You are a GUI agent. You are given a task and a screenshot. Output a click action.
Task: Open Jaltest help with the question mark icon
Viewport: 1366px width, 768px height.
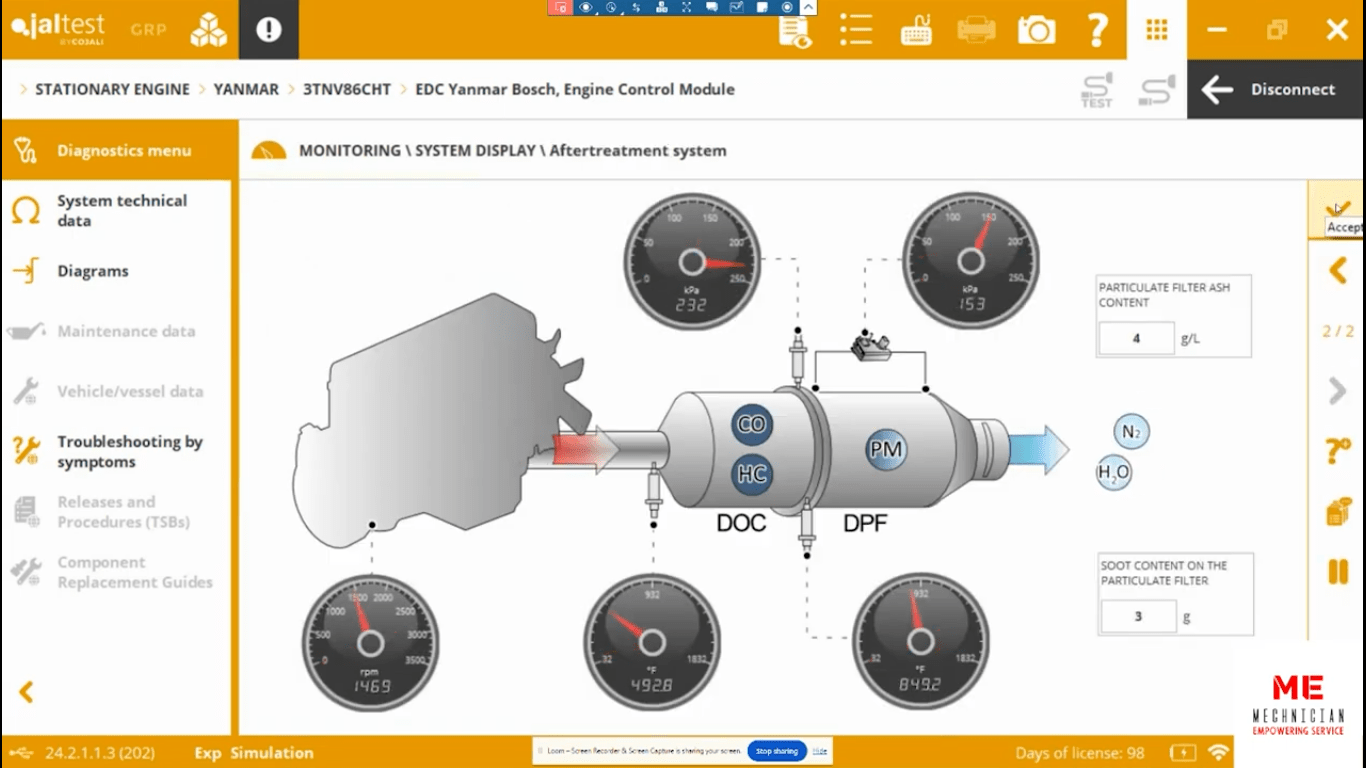[1097, 30]
